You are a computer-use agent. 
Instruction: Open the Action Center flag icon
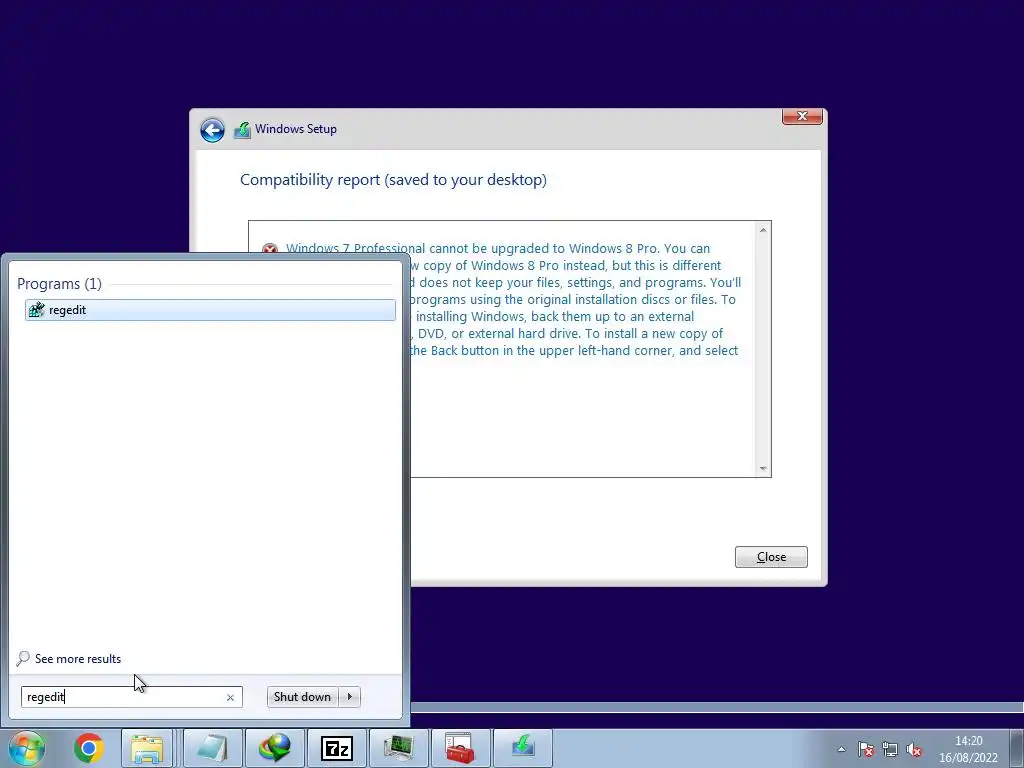click(866, 749)
